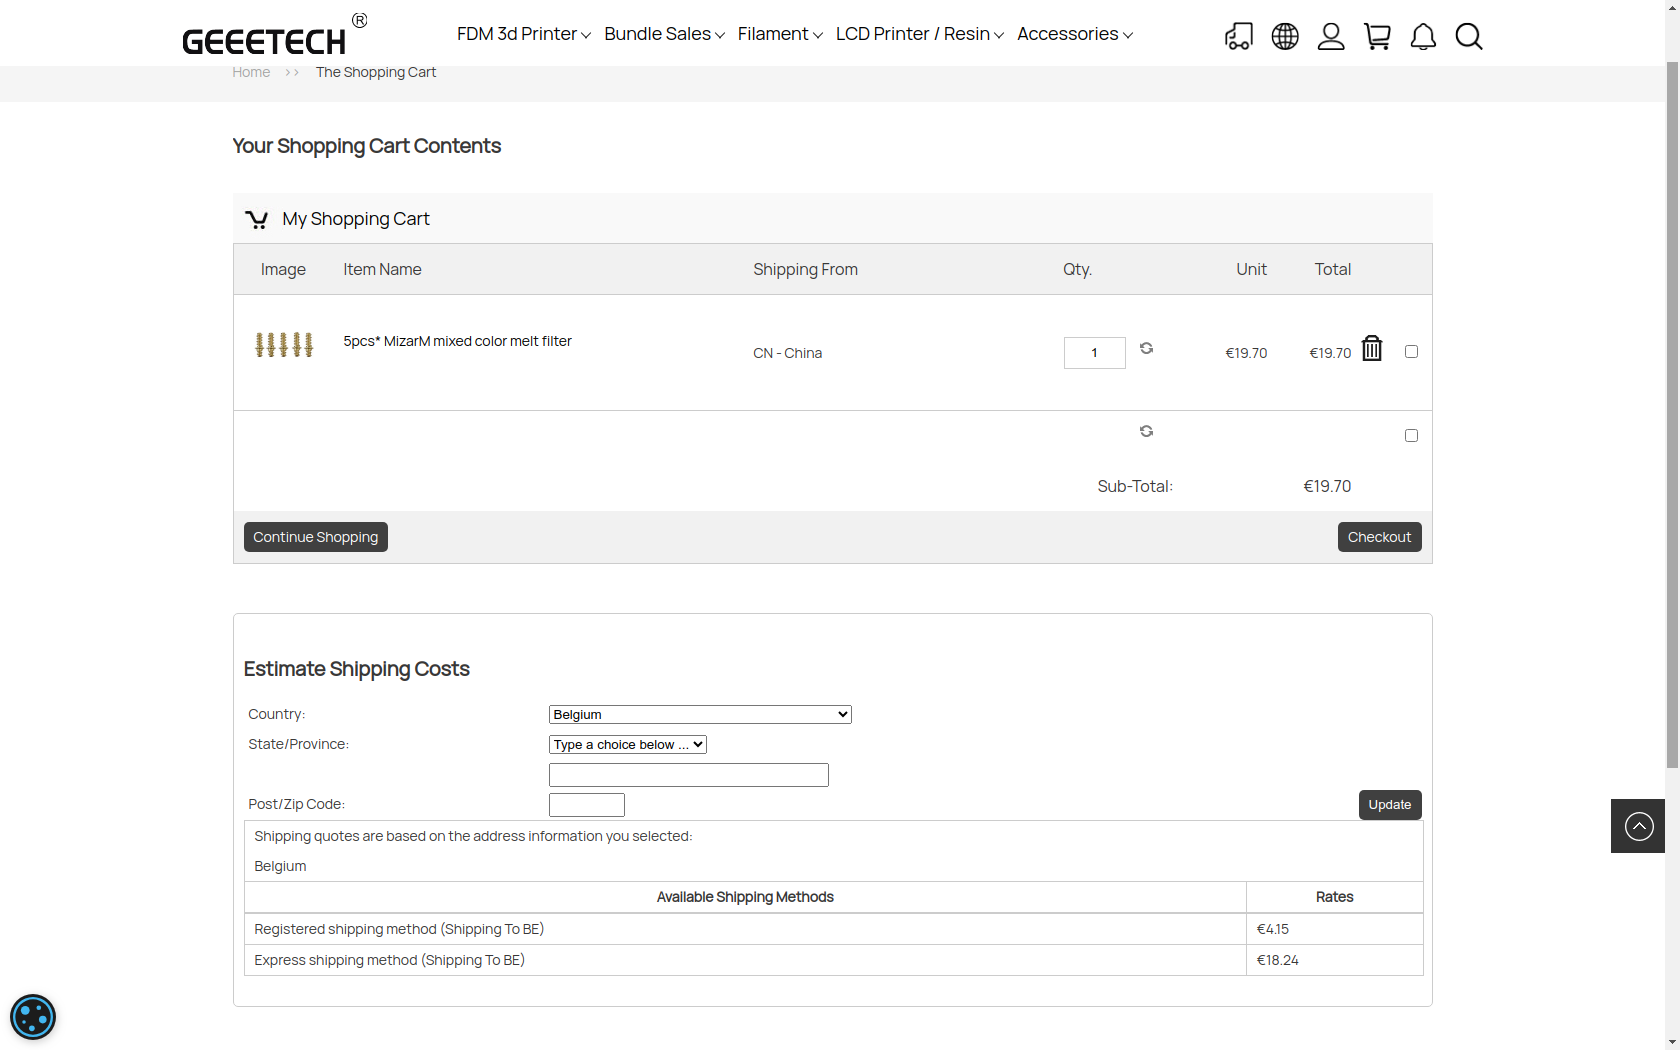Click the shopping cart header icon
The image size is (1680, 1050).
pos(1377,37)
